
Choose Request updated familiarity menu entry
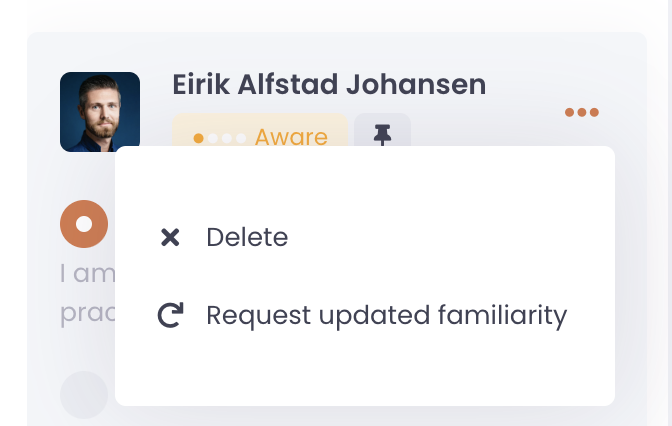point(386,316)
